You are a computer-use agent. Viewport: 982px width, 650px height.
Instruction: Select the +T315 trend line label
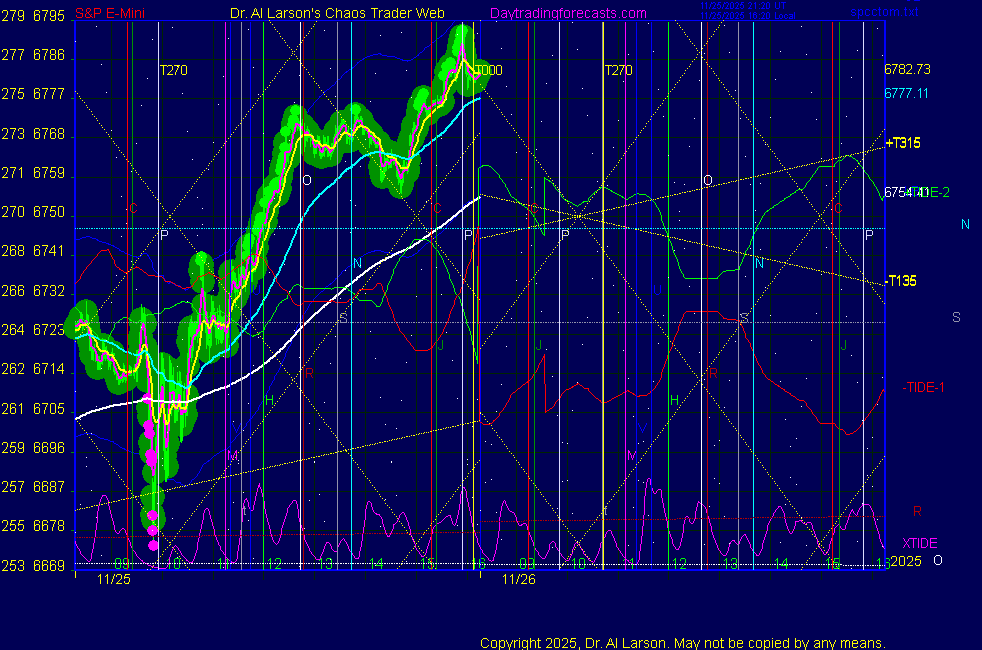point(903,143)
